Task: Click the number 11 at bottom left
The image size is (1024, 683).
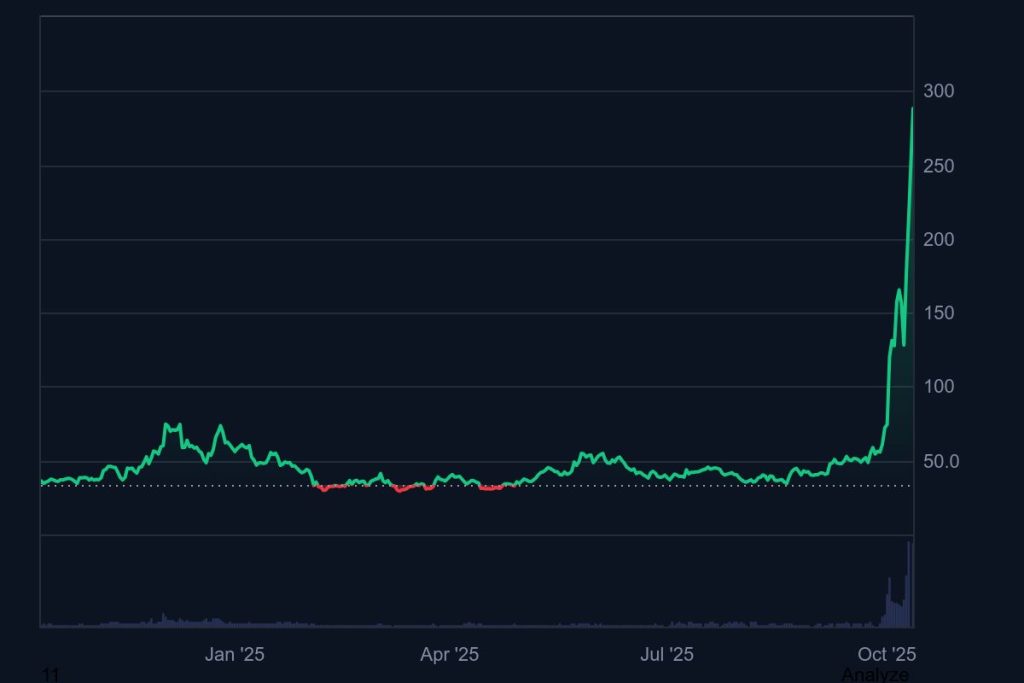Action: 51,676
